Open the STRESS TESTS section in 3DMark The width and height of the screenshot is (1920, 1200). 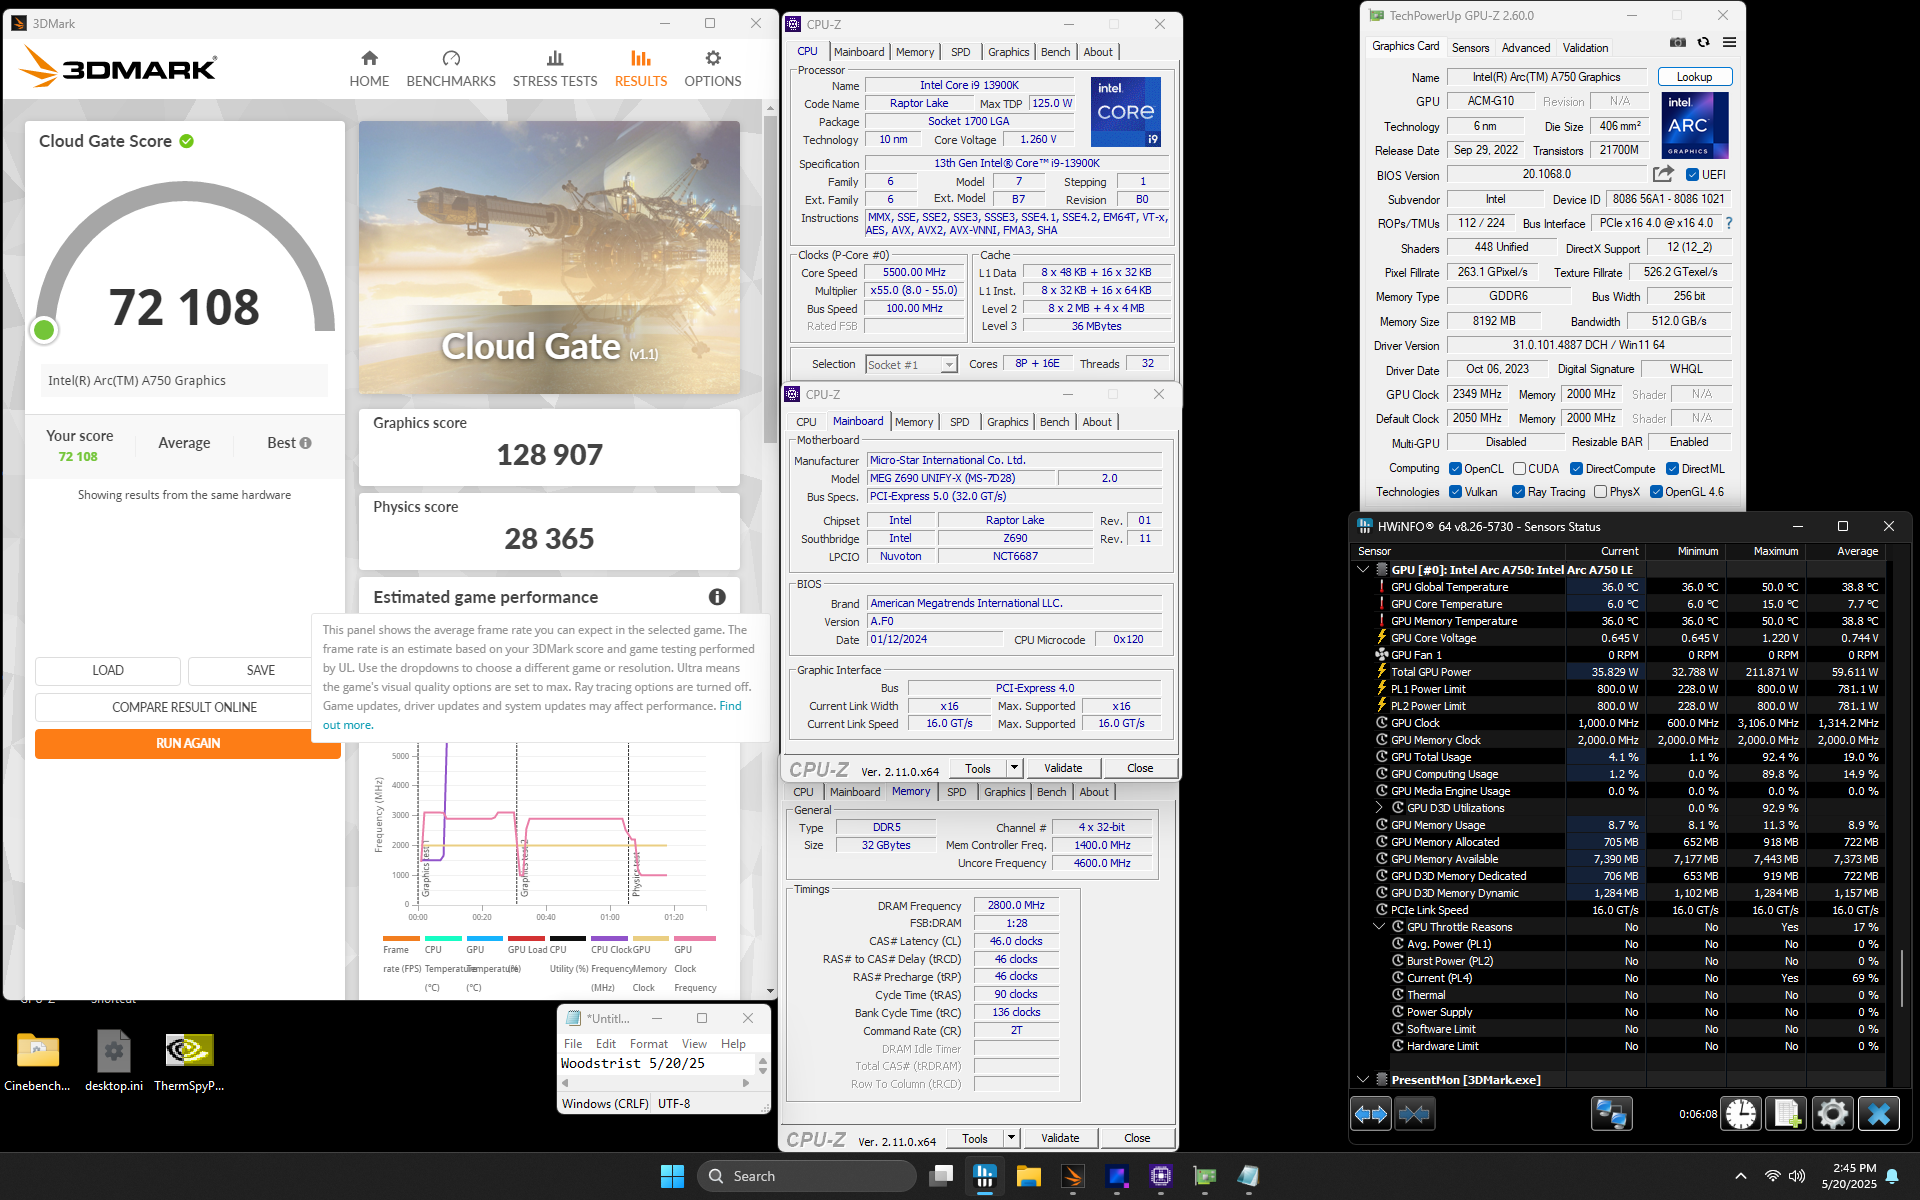tap(555, 69)
